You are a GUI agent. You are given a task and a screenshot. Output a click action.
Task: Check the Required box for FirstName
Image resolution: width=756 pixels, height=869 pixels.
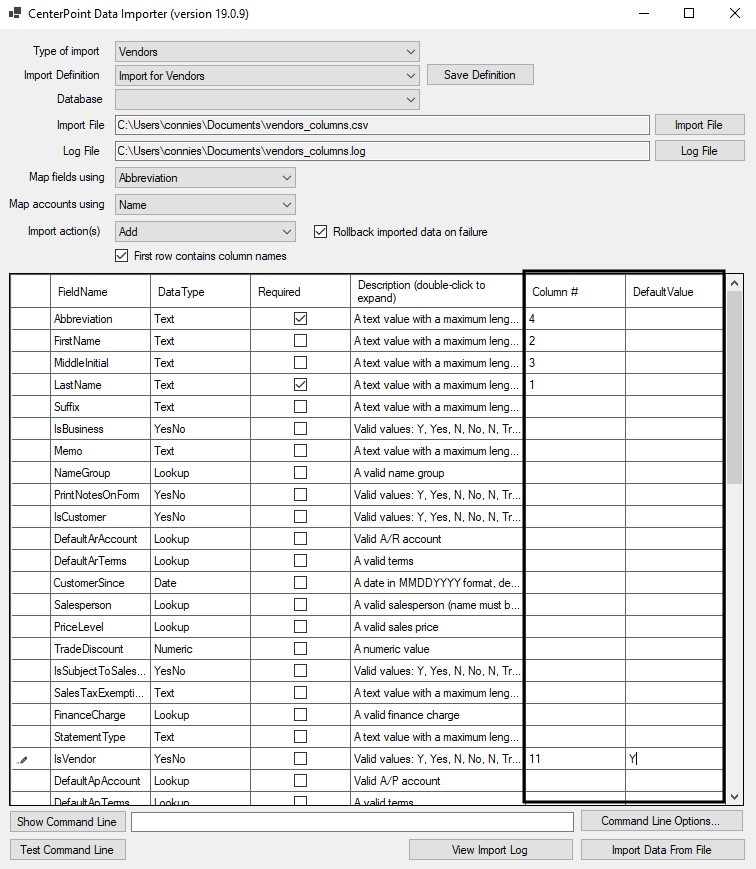(x=300, y=341)
